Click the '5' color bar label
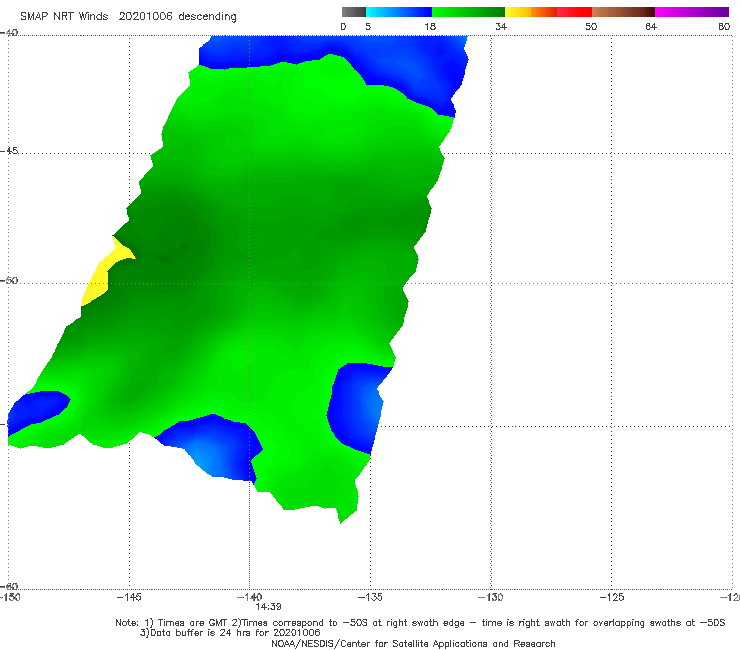The width and height of the screenshot is (740, 650). click(x=368, y=26)
